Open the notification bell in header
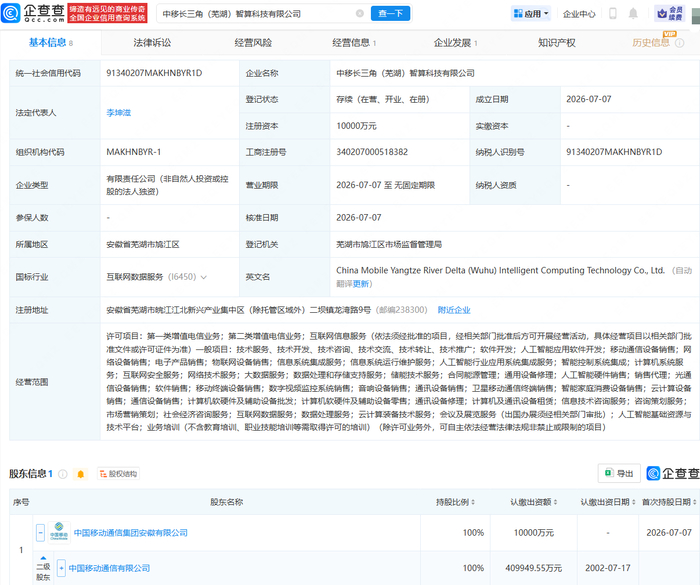The image size is (700, 585). point(633,13)
